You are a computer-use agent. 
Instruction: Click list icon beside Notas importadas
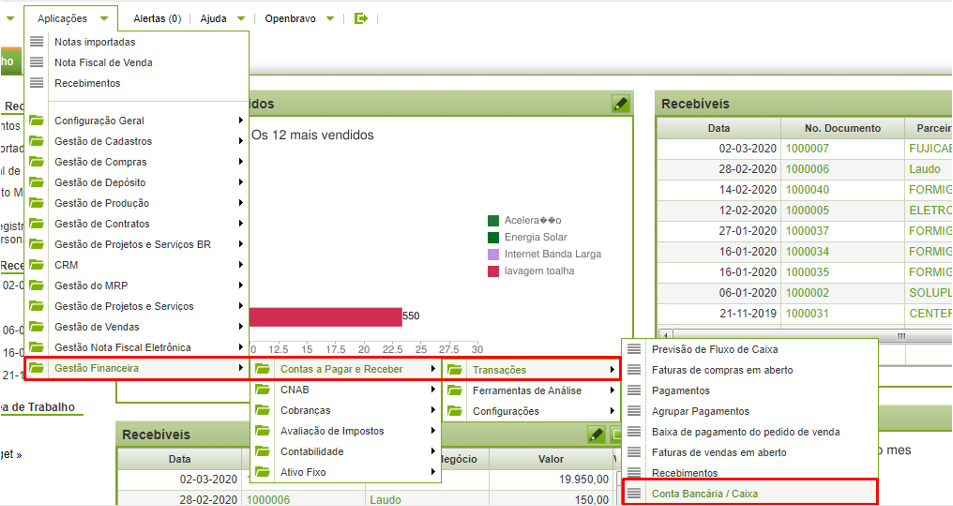pos(37,42)
